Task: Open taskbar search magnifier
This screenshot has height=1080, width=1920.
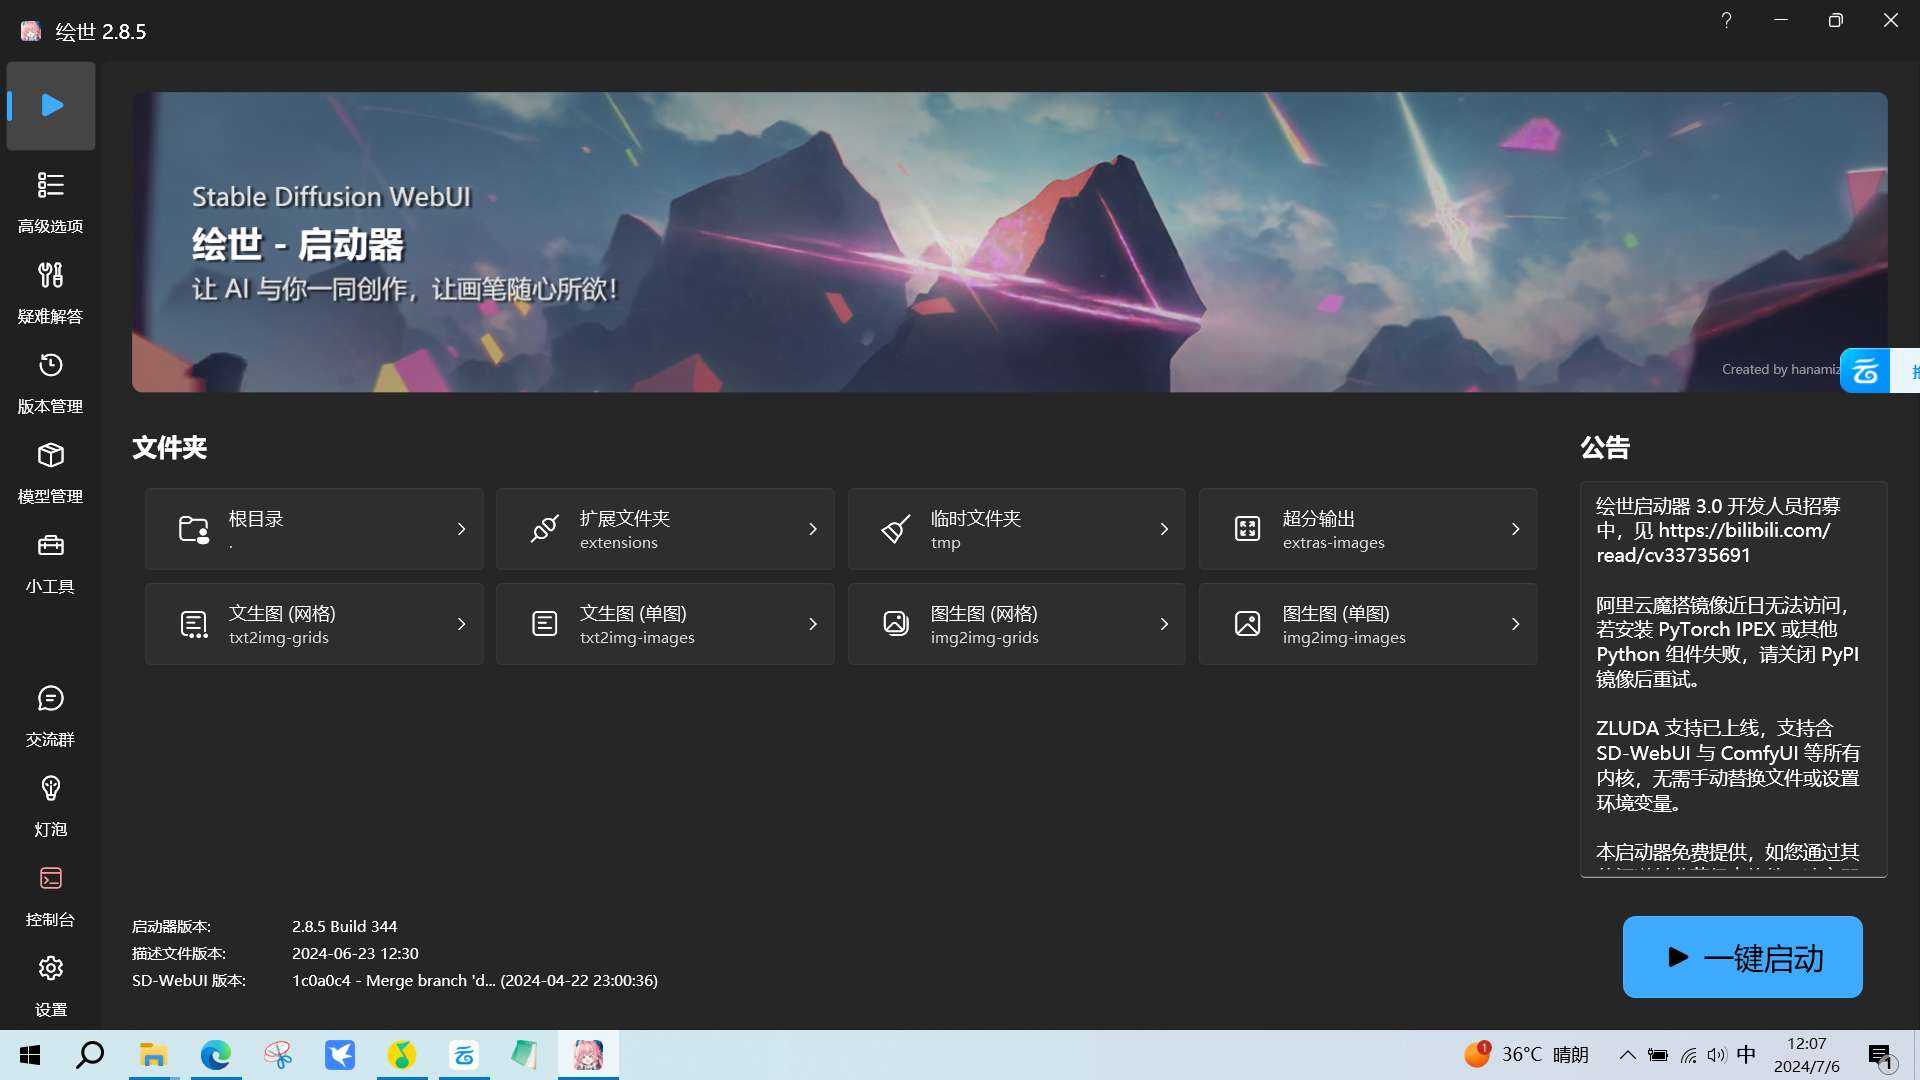Action: (90, 1055)
